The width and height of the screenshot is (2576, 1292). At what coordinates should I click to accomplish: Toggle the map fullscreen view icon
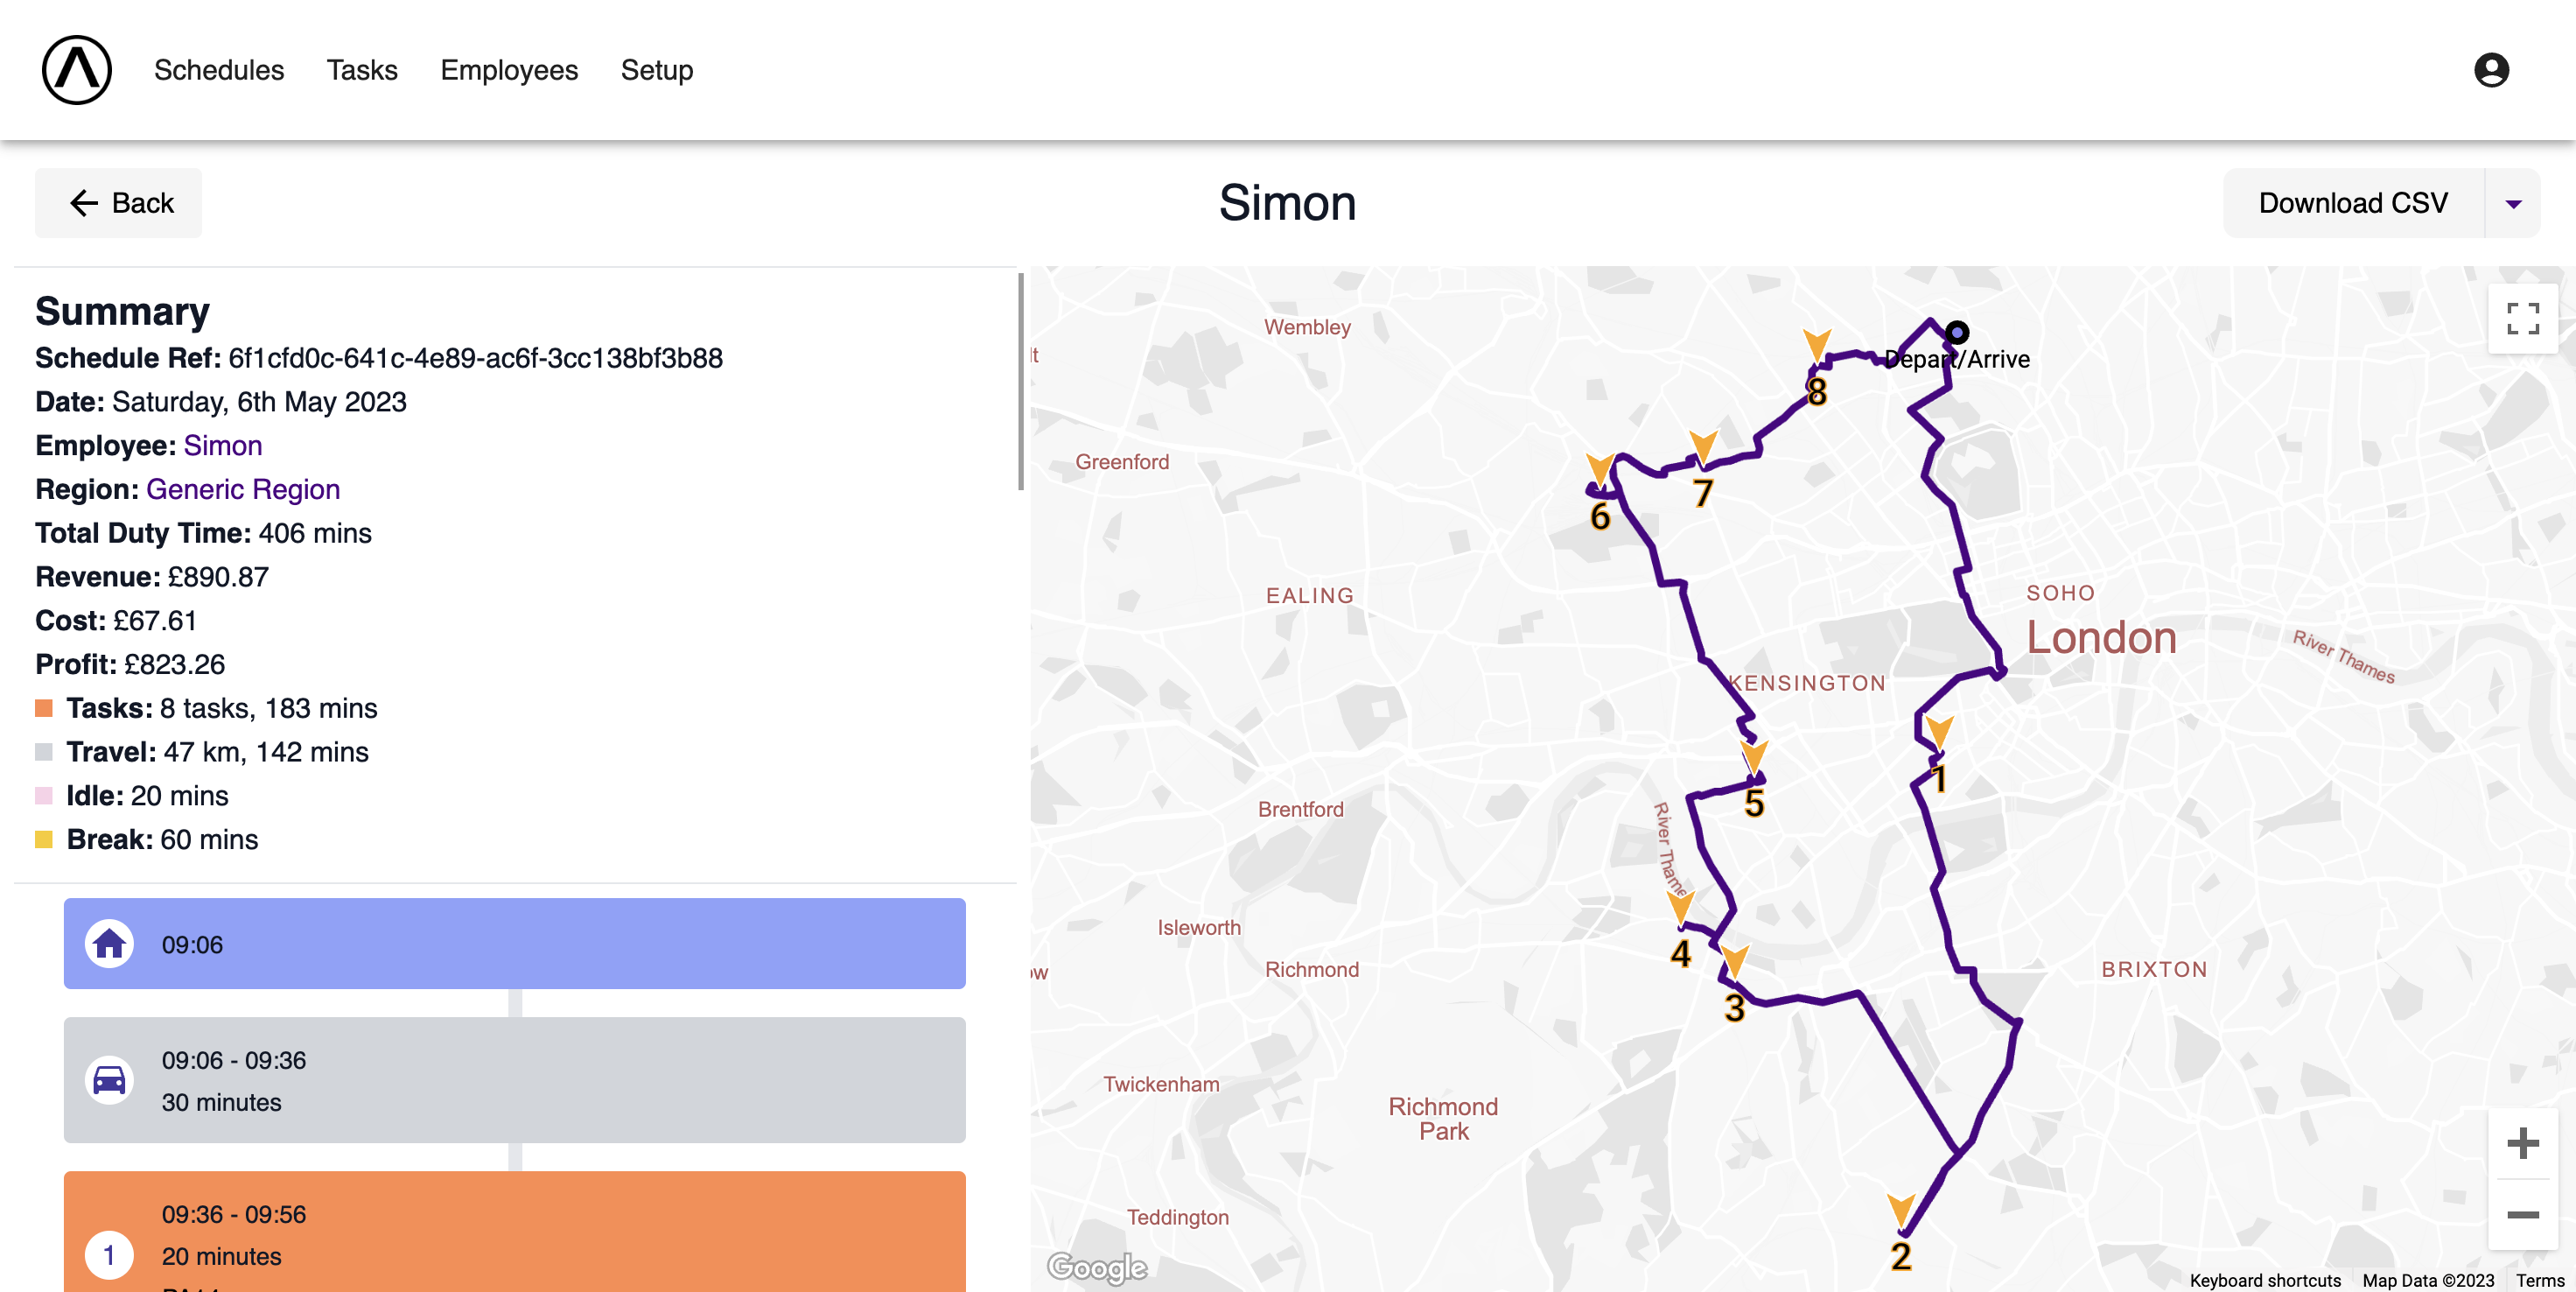(x=2522, y=319)
